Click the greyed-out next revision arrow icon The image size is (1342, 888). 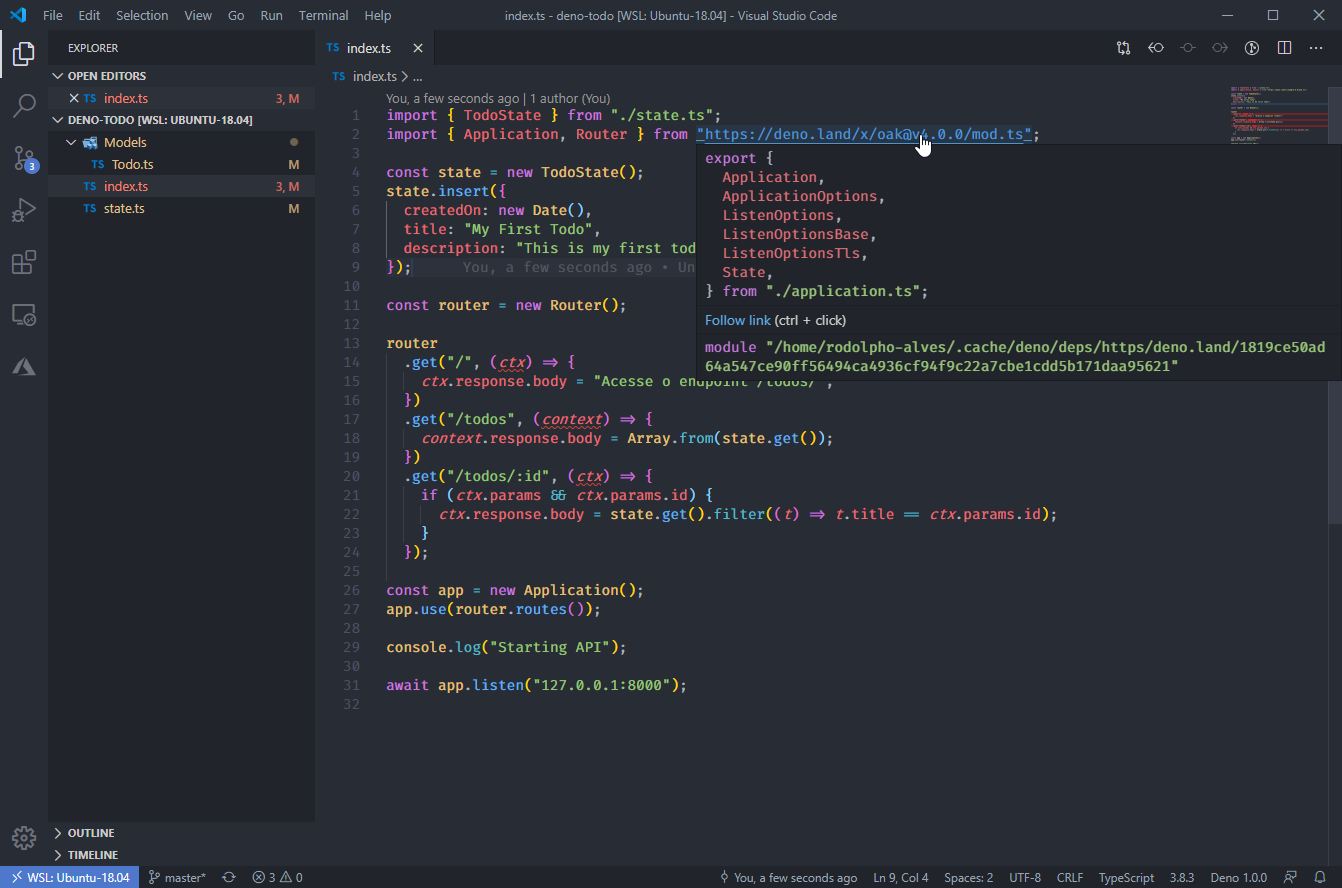click(x=1220, y=48)
